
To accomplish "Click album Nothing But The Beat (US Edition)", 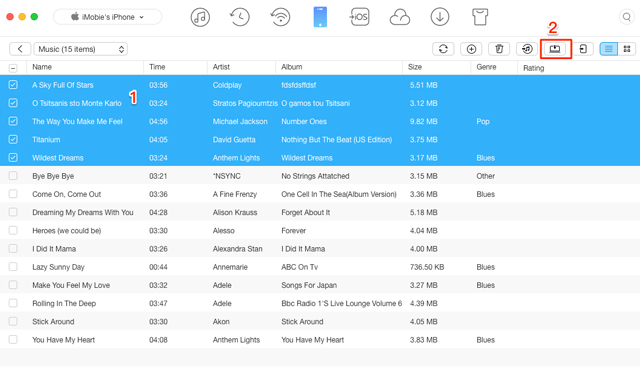I will click(x=337, y=140).
